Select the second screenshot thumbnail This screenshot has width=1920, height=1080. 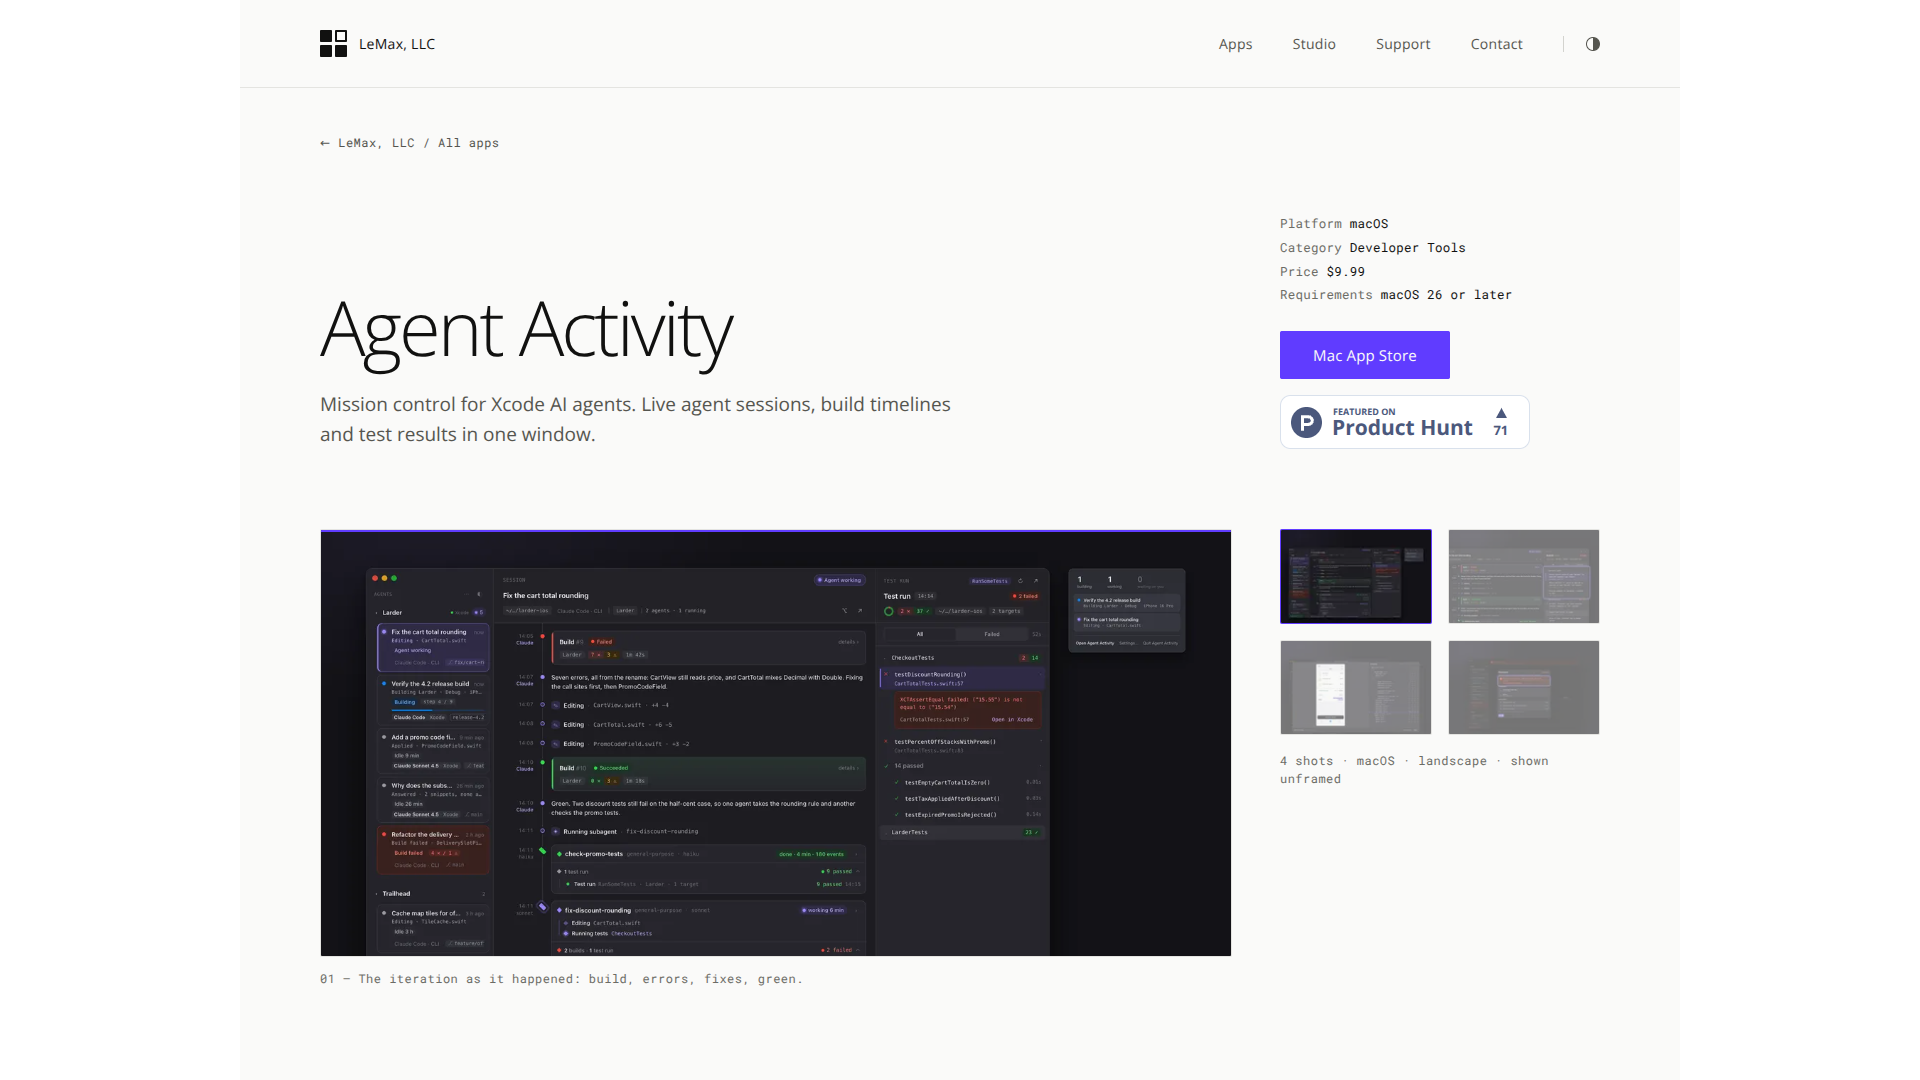coord(1524,576)
